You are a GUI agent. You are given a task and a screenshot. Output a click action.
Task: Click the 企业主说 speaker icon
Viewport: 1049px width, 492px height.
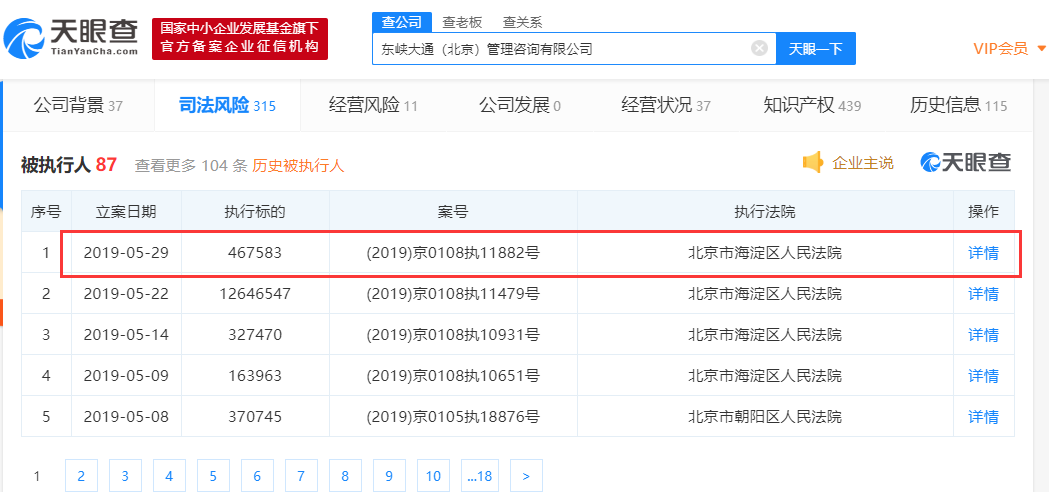[x=812, y=163]
